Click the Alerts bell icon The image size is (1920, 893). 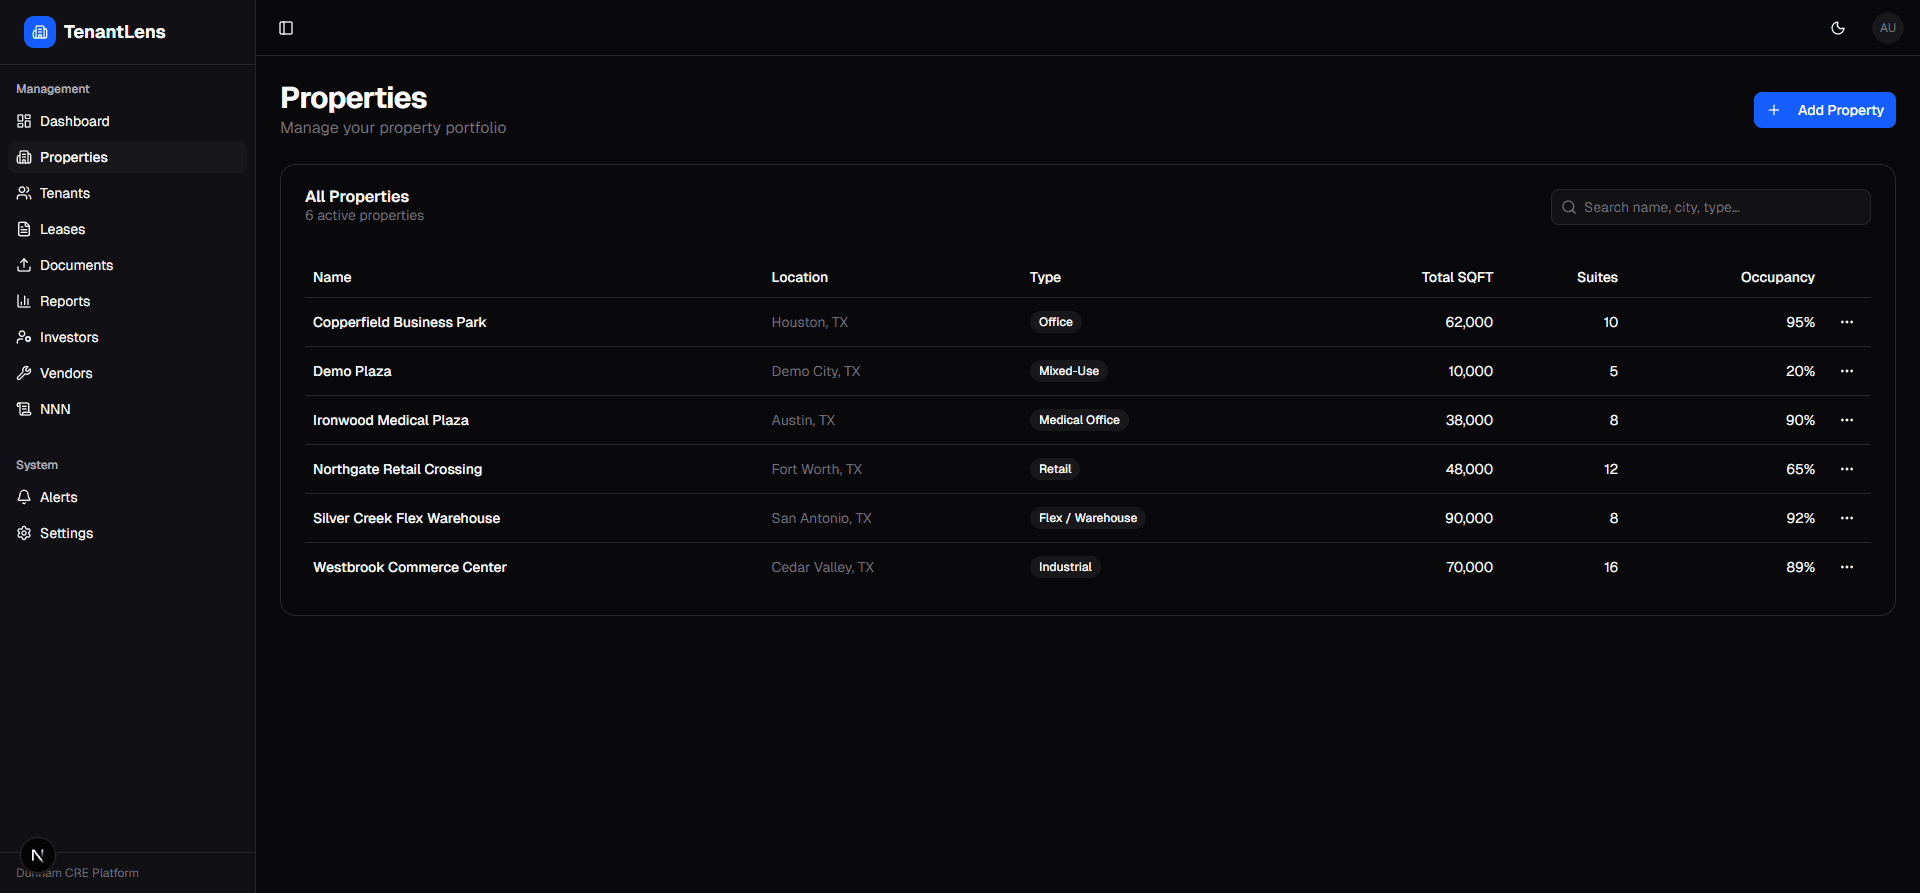pyautogui.click(x=24, y=497)
